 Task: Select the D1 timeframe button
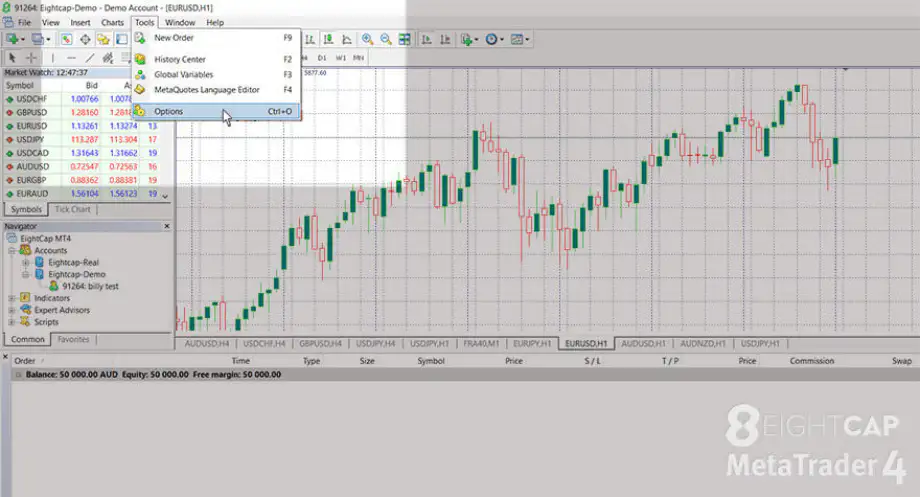point(323,57)
